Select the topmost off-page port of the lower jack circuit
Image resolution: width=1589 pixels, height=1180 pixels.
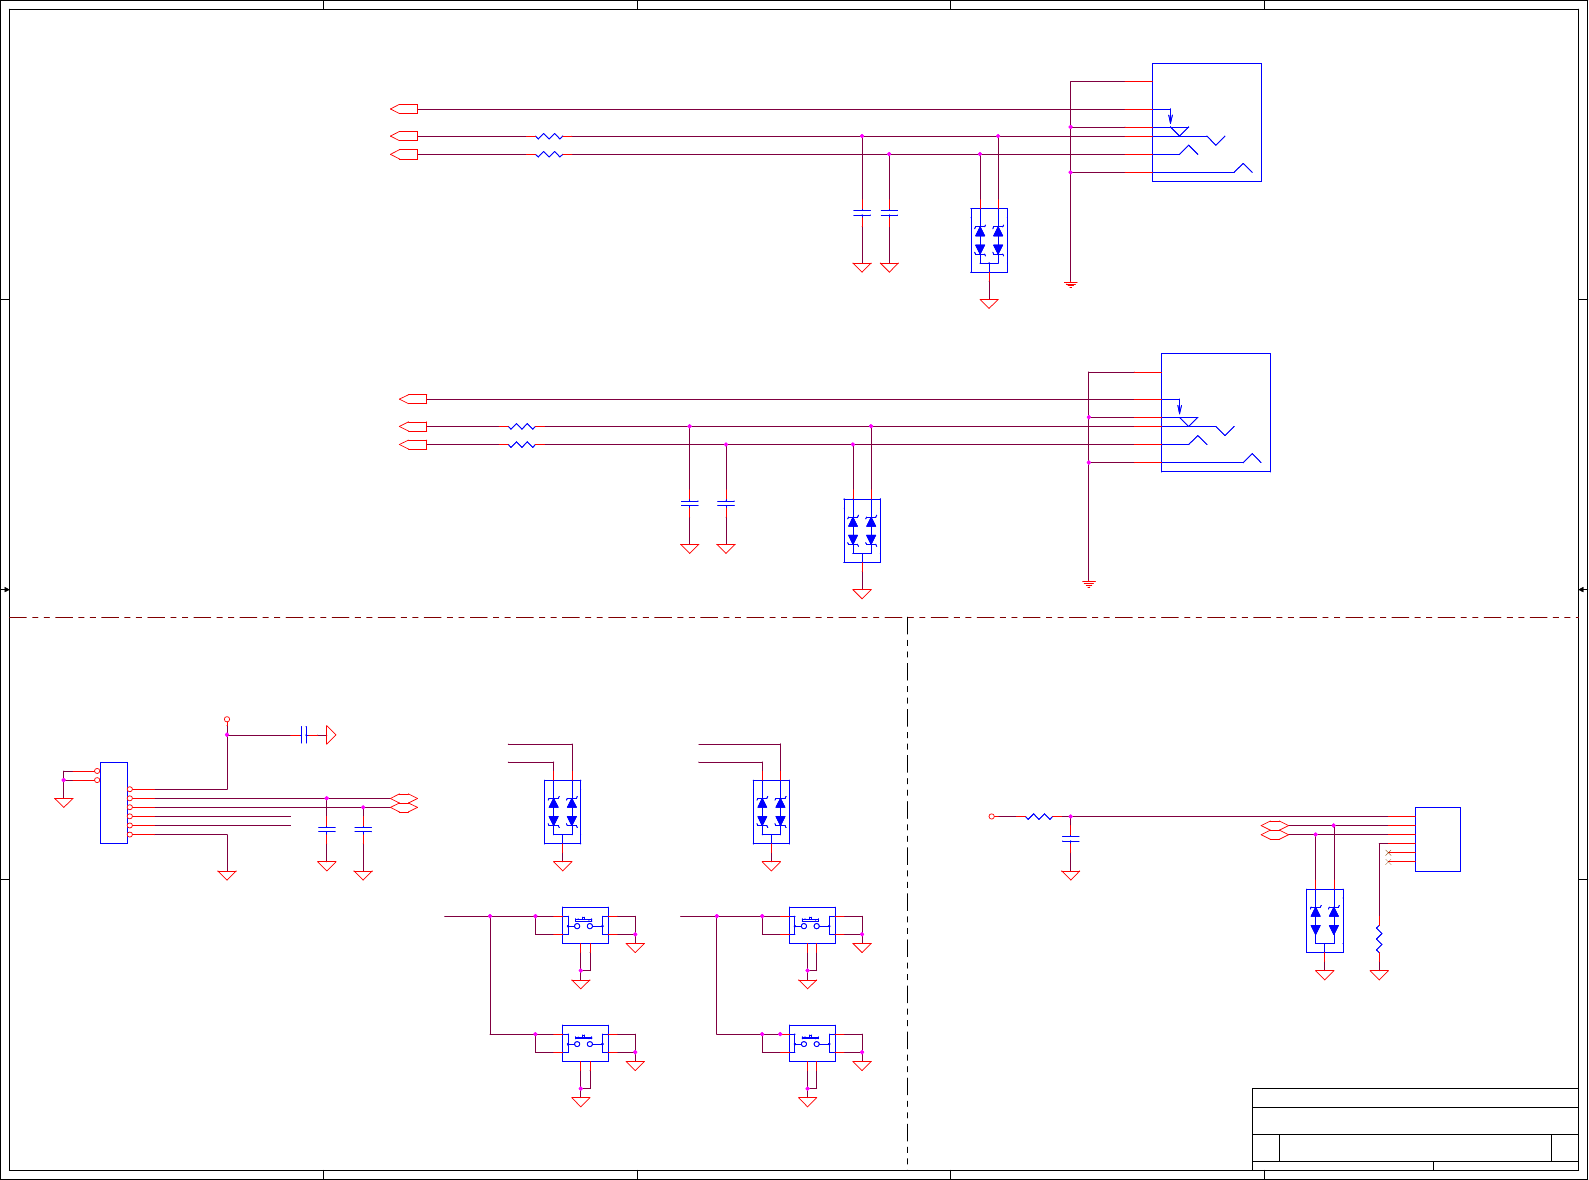tap(413, 398)
